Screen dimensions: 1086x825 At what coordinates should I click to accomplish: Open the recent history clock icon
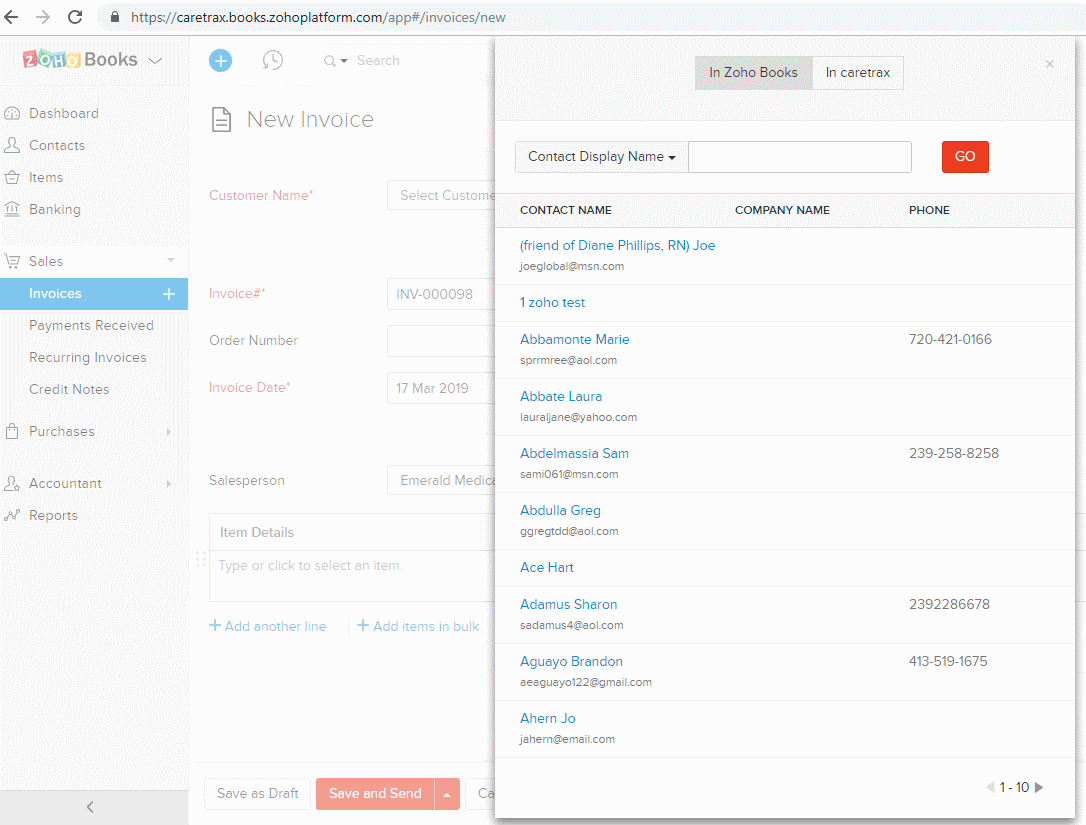pyautogui.click(x=272, y=60)
